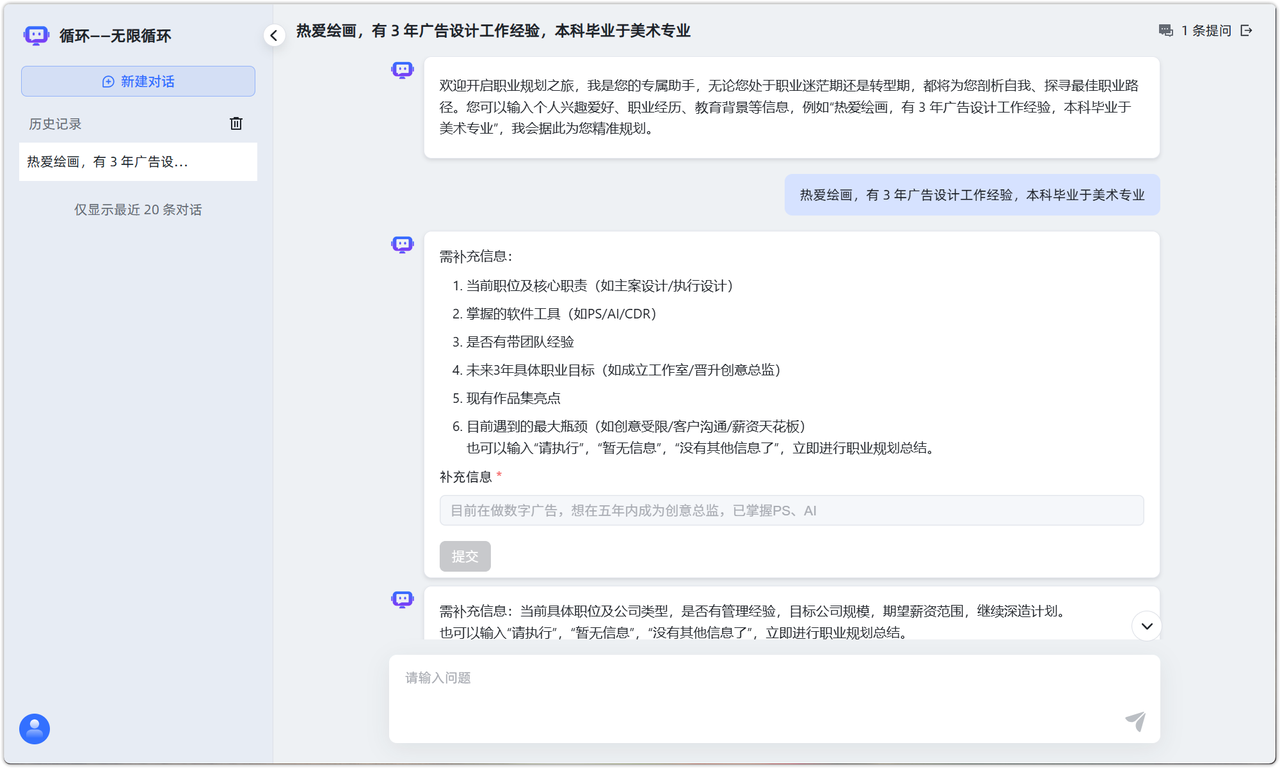The height and width of the screenshot is (768, 1280).
Task: Click bot avatar beside the 需补充信息 numbered list
Action: click(x=402, y=245)
